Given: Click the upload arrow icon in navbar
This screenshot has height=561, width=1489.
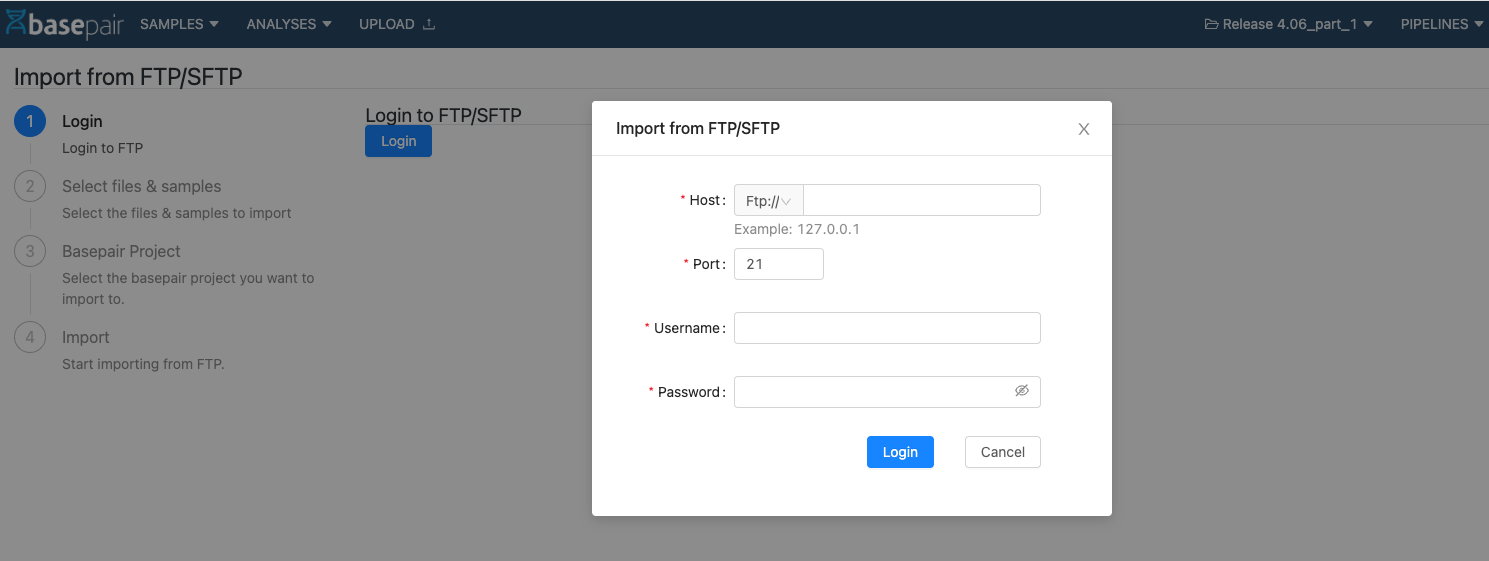Looking at the screenshot, I should 429,24.
